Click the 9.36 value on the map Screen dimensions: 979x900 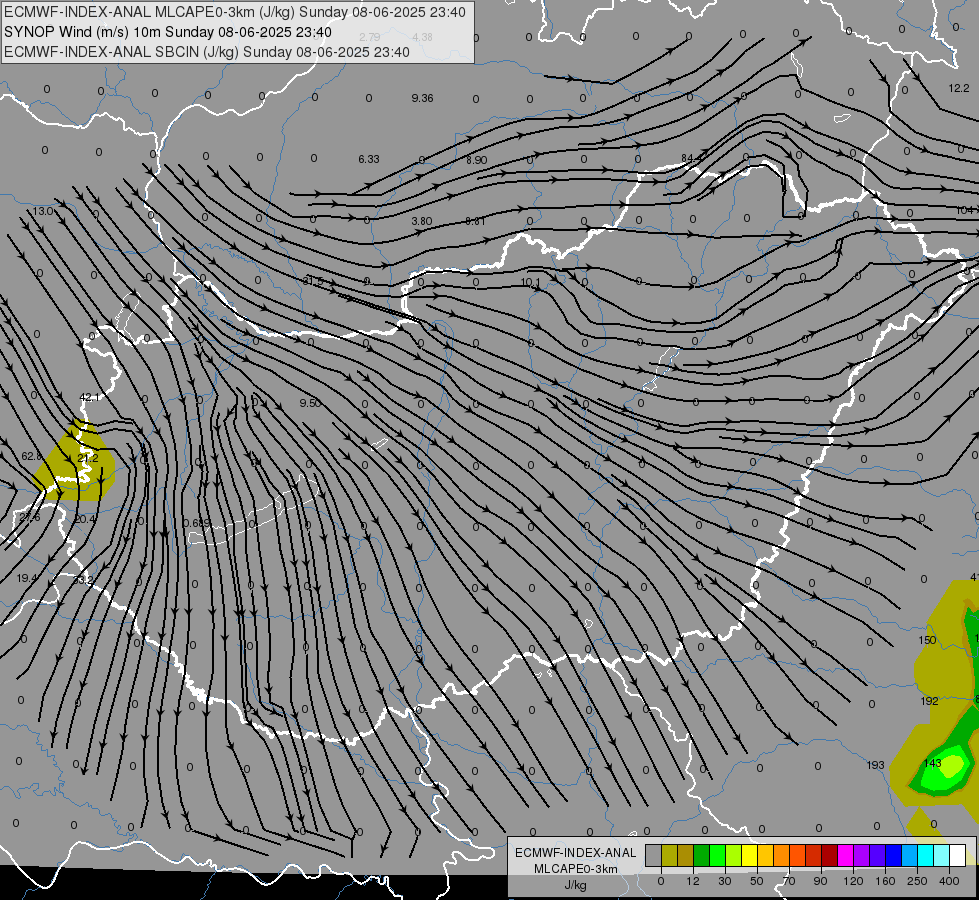tap(422, 98)
